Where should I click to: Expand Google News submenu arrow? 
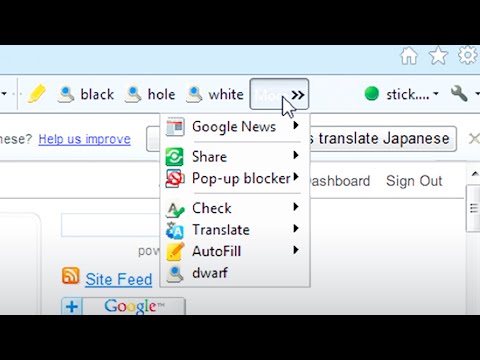coord(296,126)
